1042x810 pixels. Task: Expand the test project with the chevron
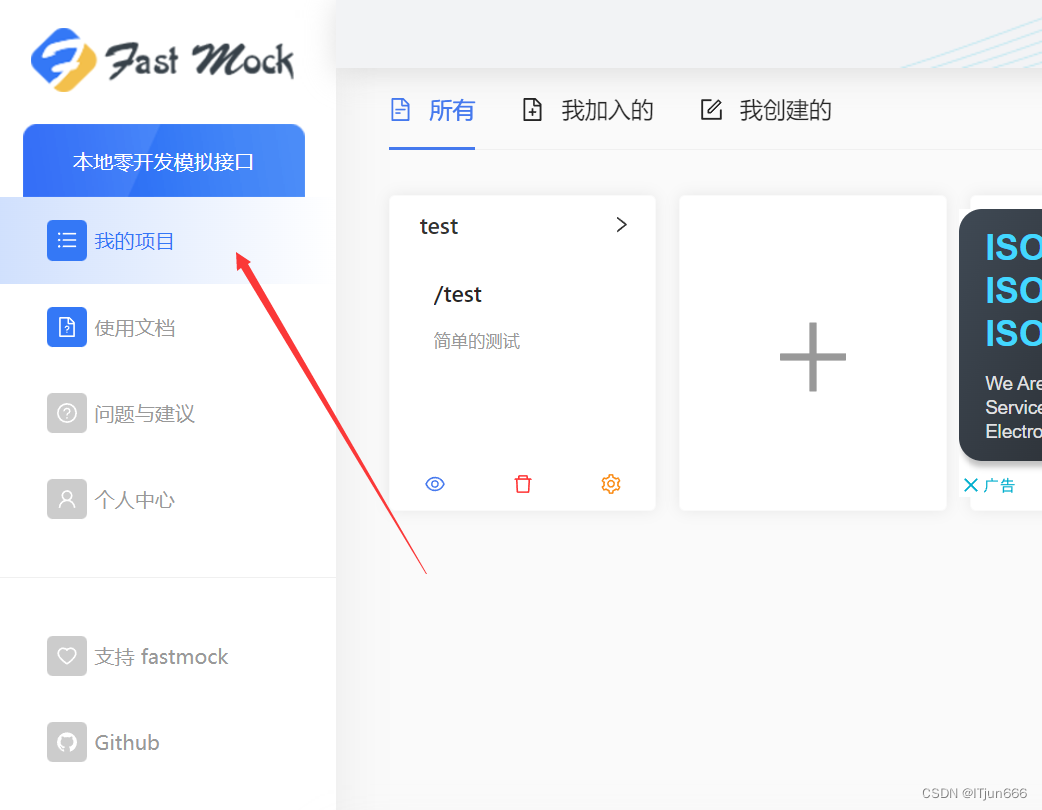click(x=621, y=226)
